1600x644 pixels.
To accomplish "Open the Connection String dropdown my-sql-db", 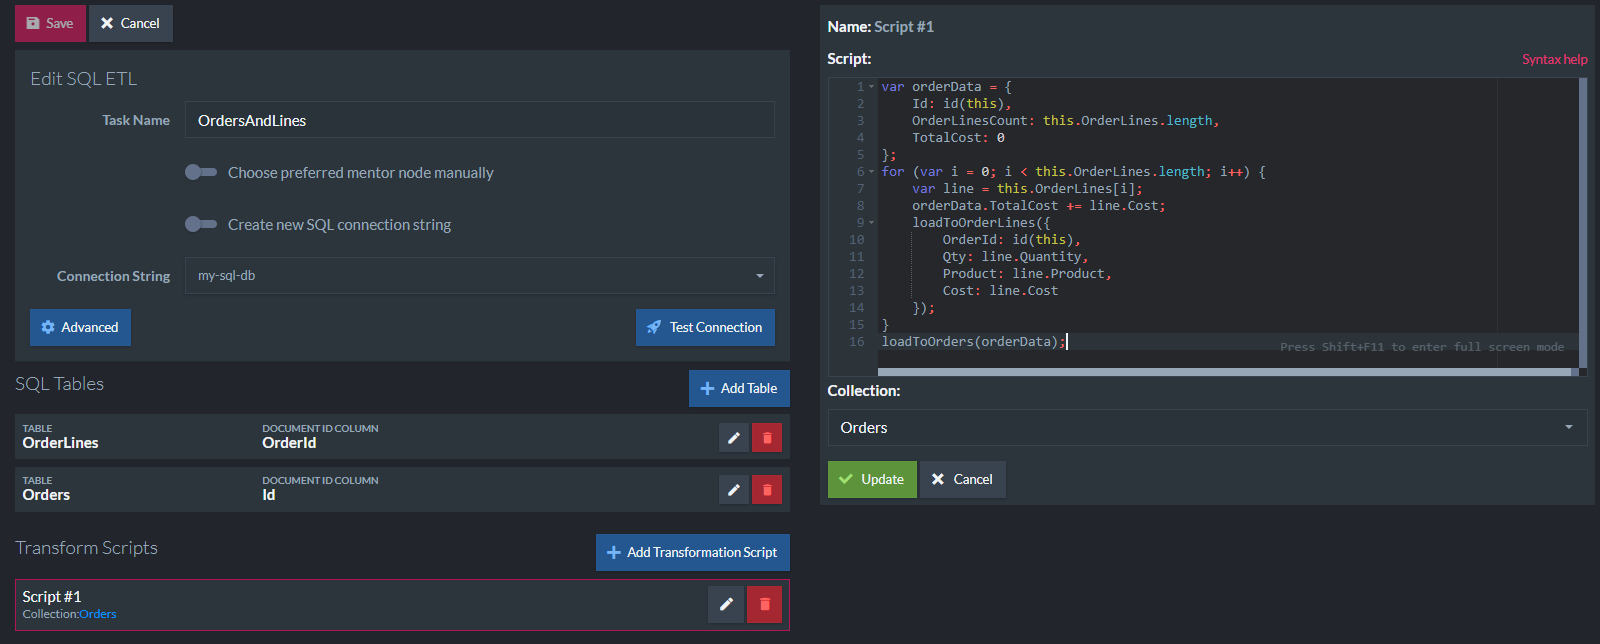I will [x=479, y=276].
